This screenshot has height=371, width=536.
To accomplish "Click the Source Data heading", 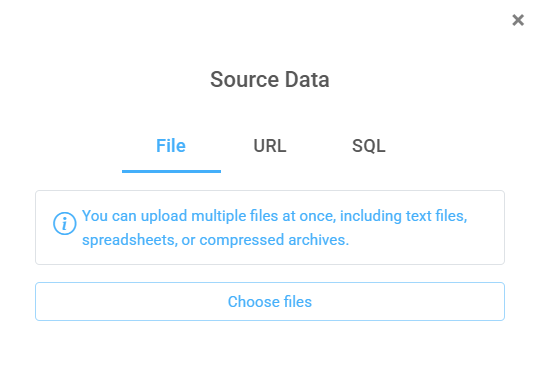I will (x=270, y=79).
